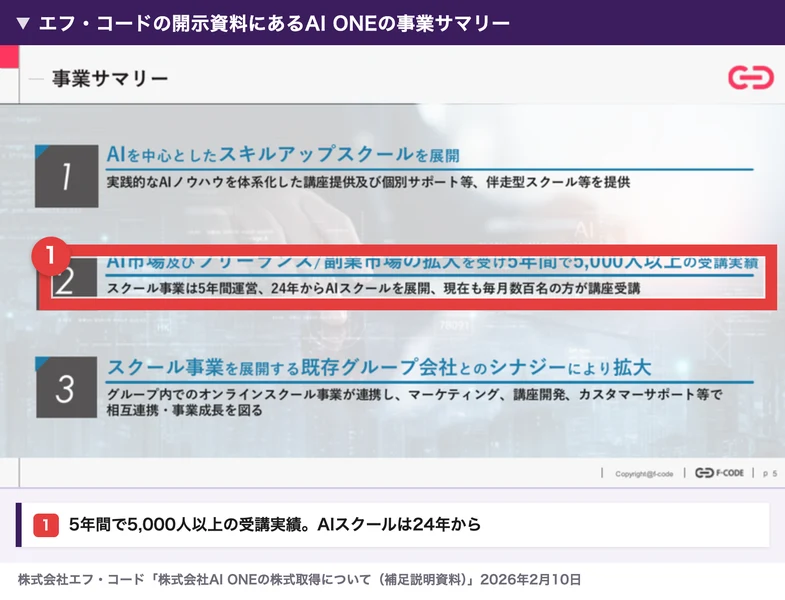Click the 事業サマリー slide heading
Viewport: 785px width, 600px height.
click(x=110, y=79)
